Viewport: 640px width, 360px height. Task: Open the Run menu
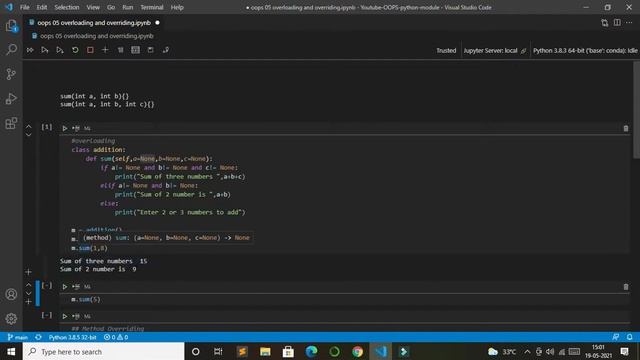[x=127, y=7]
